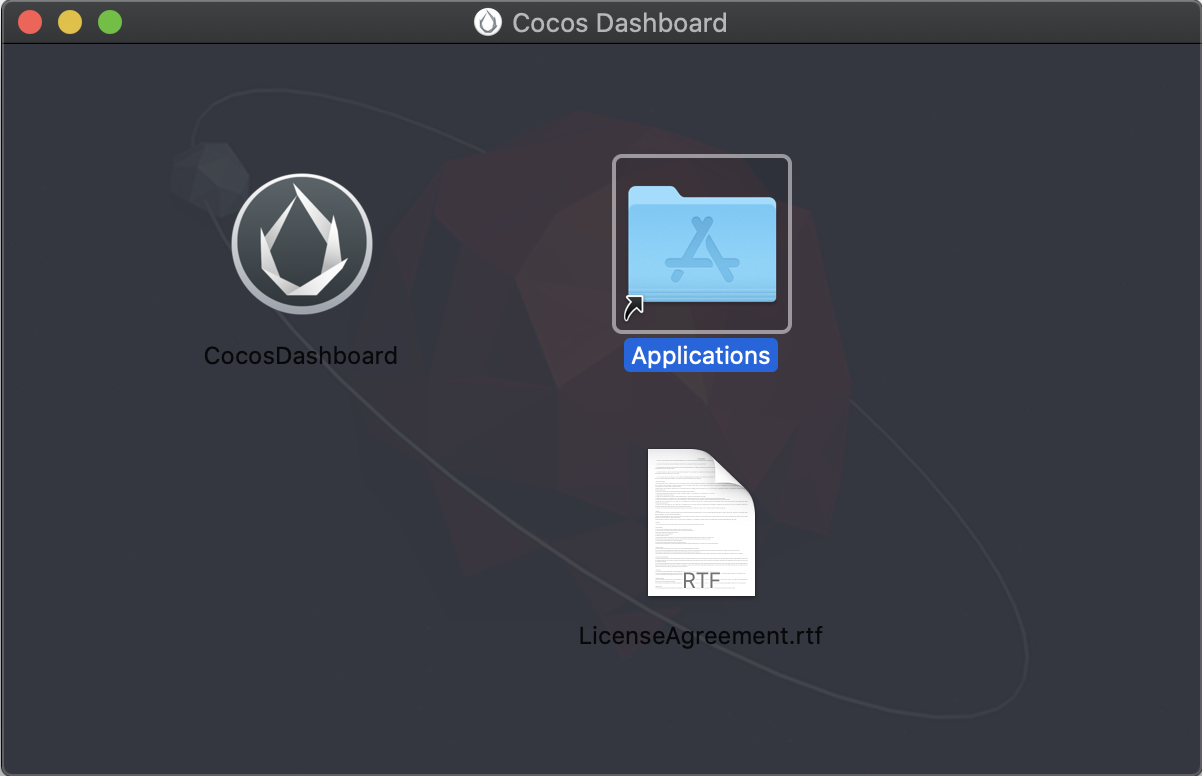1202x776 pixels.
Task: Zoom the window with the green button
Action: point(110,22)
